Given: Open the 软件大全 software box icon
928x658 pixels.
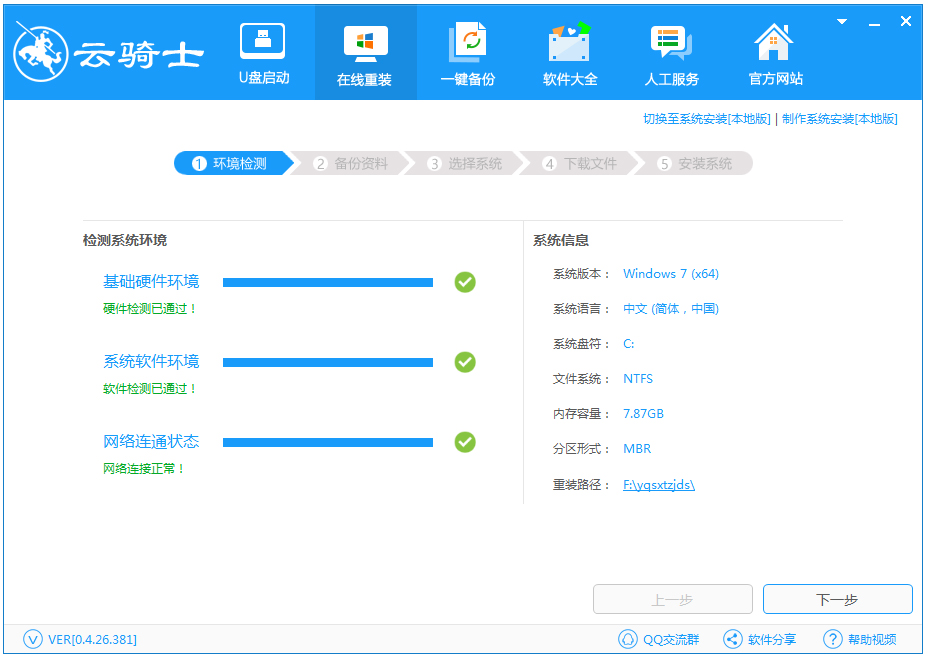Looking at the screenshot, I should pos(569,41).
